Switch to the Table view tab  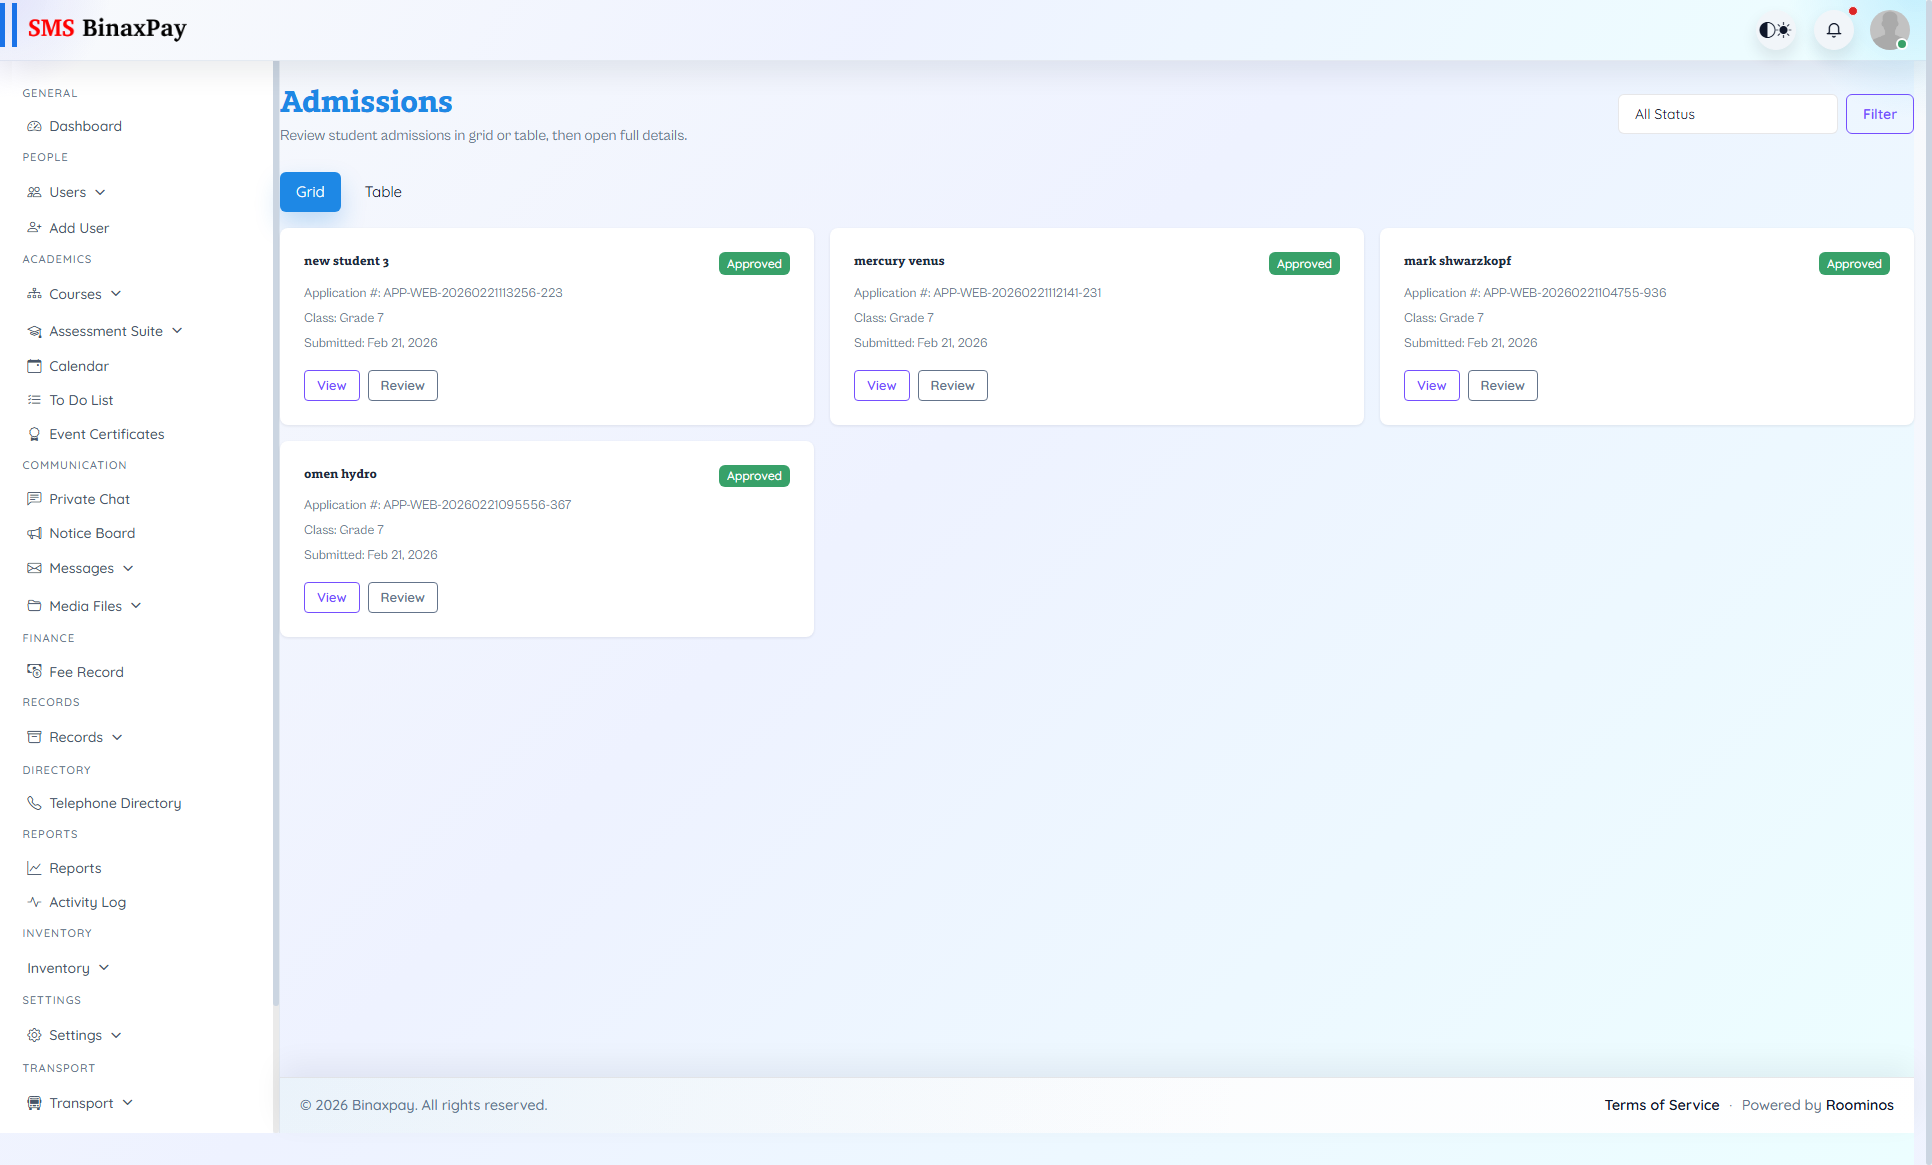pos(383,192)
